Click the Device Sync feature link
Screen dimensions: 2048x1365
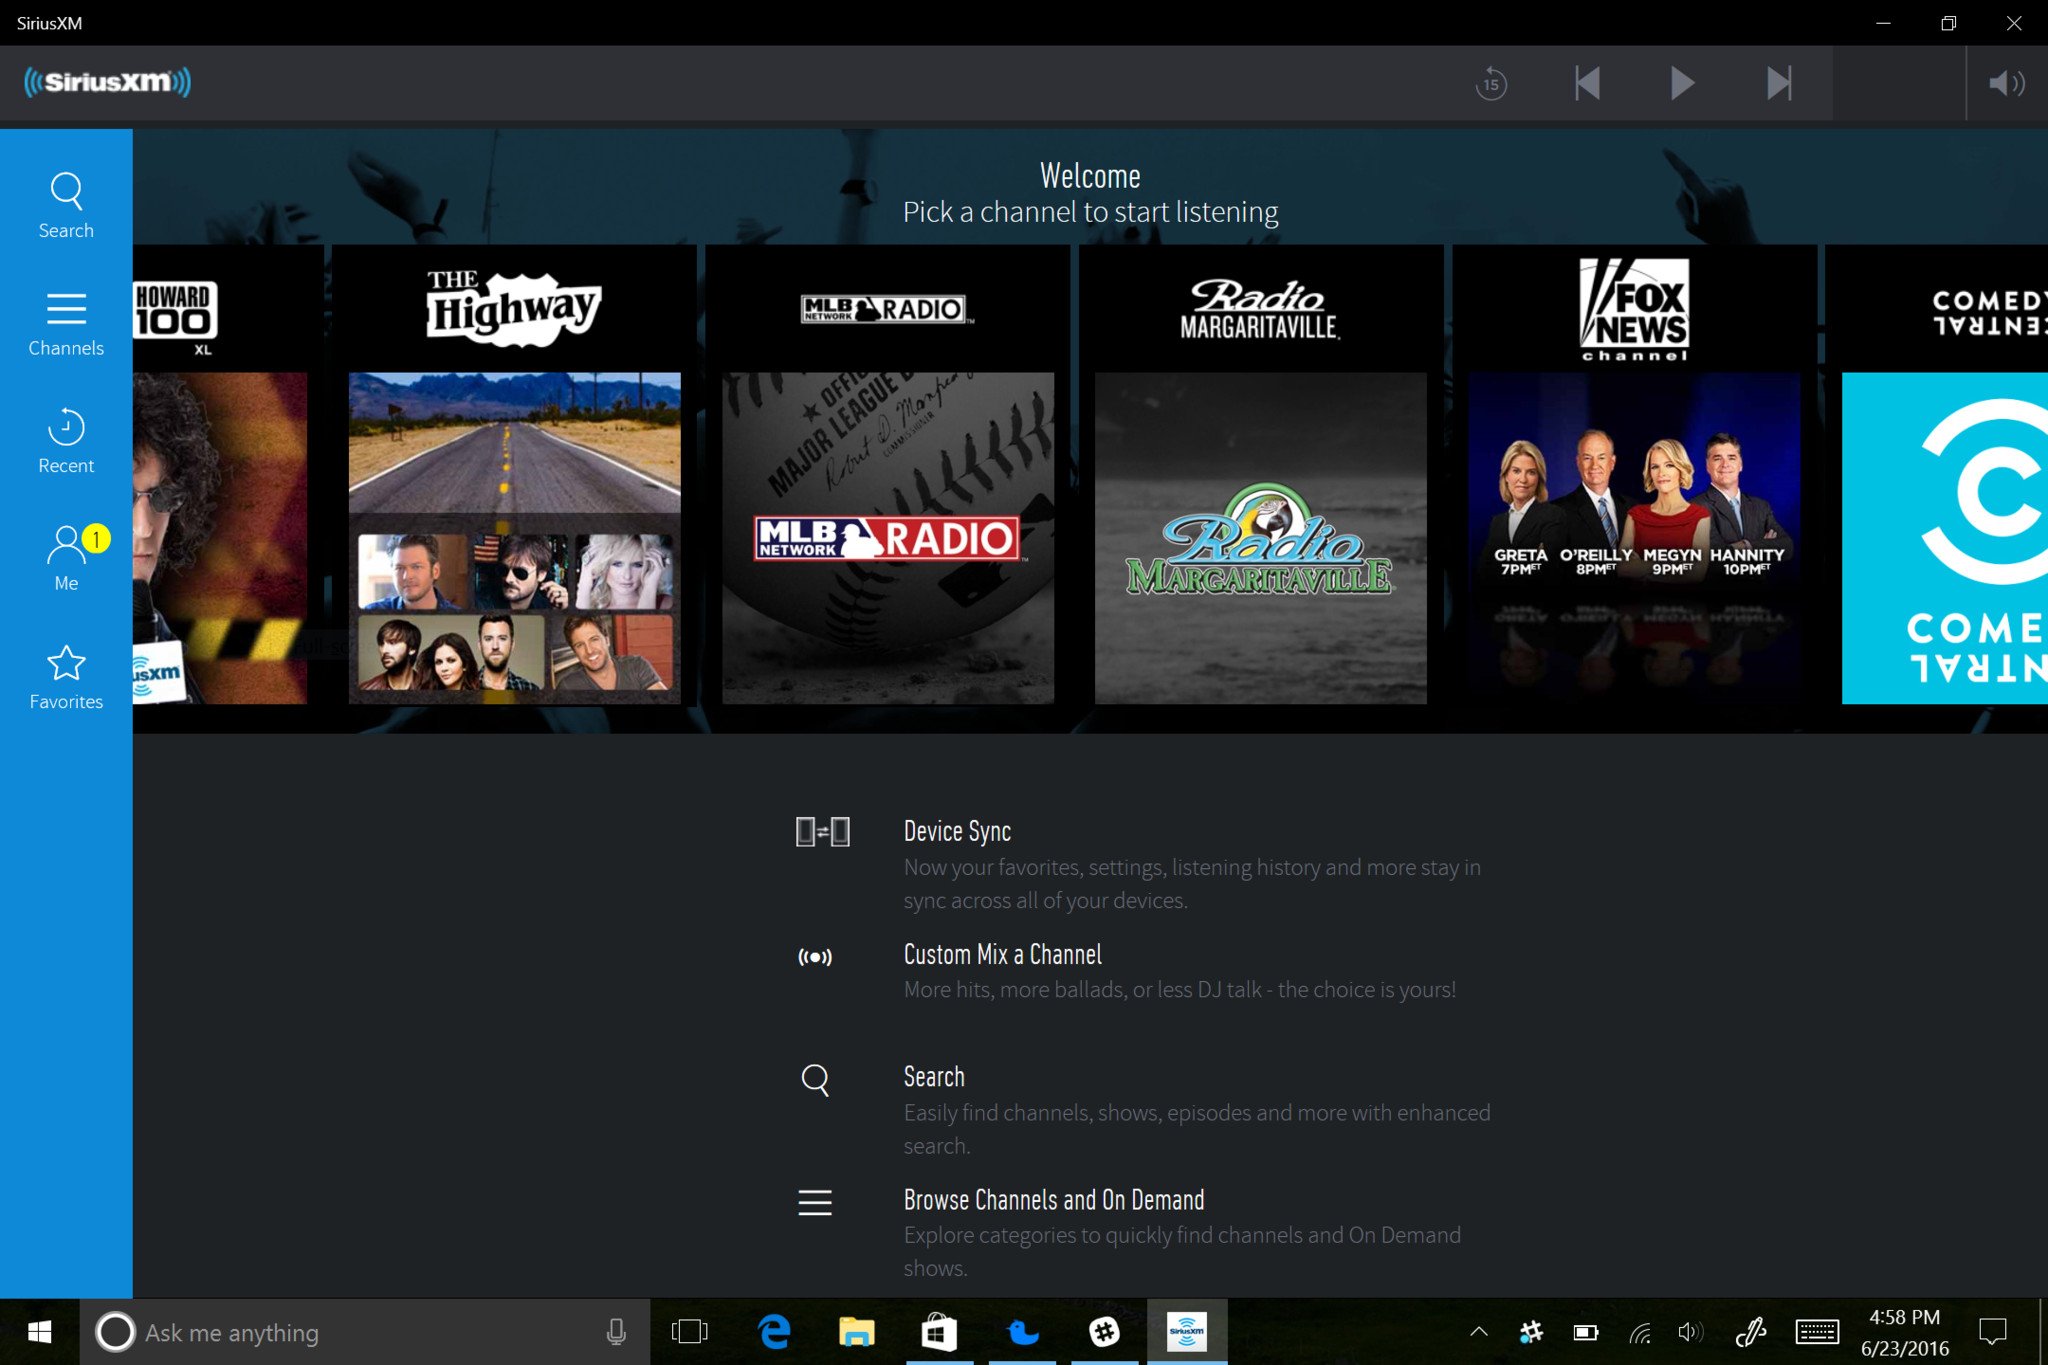[x=957, y=831]
